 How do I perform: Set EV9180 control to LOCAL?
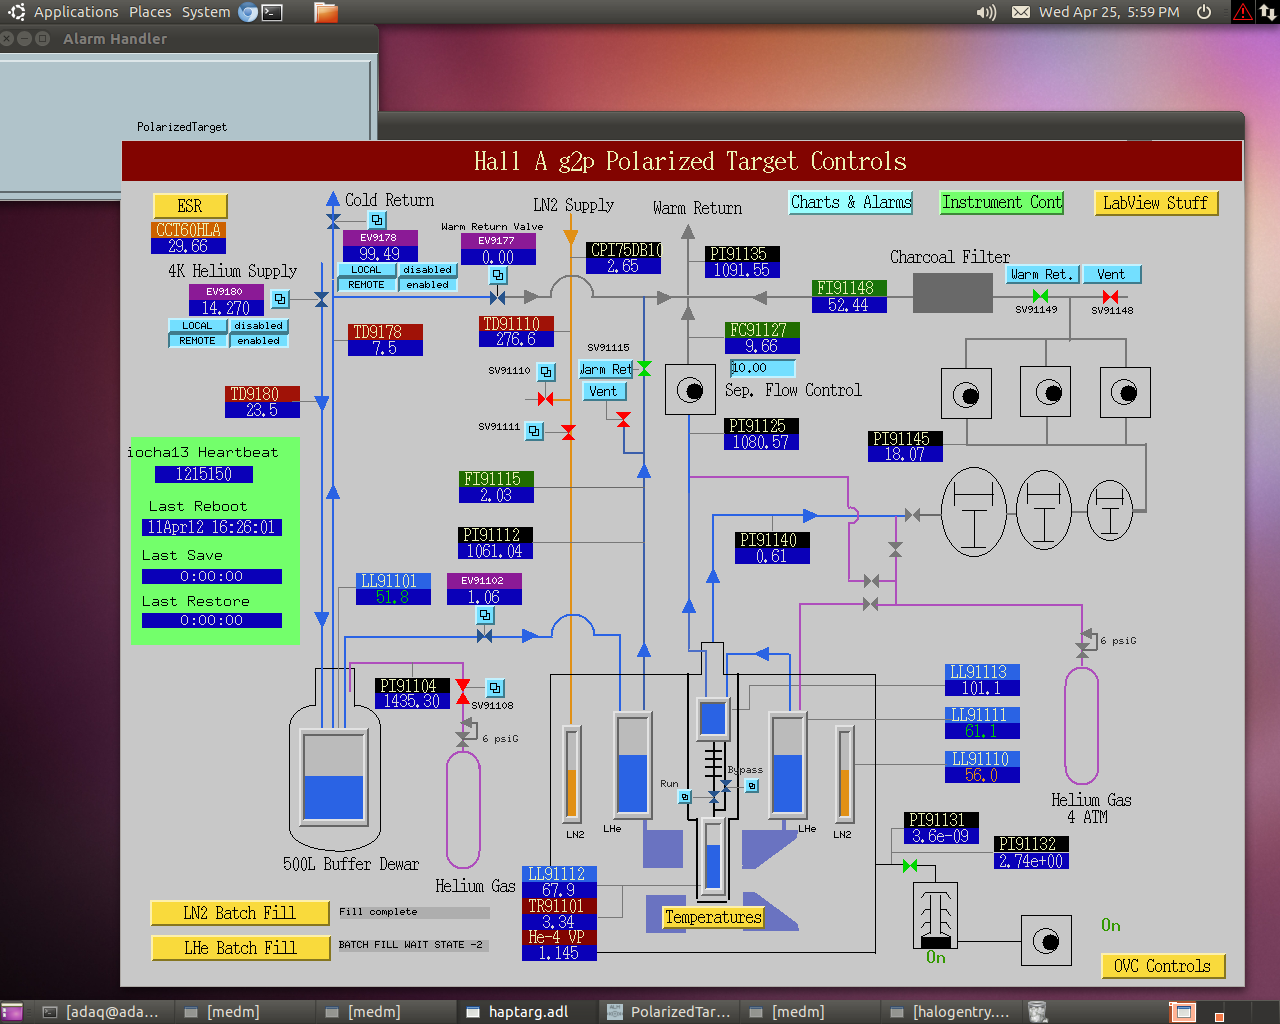(197, 326)
